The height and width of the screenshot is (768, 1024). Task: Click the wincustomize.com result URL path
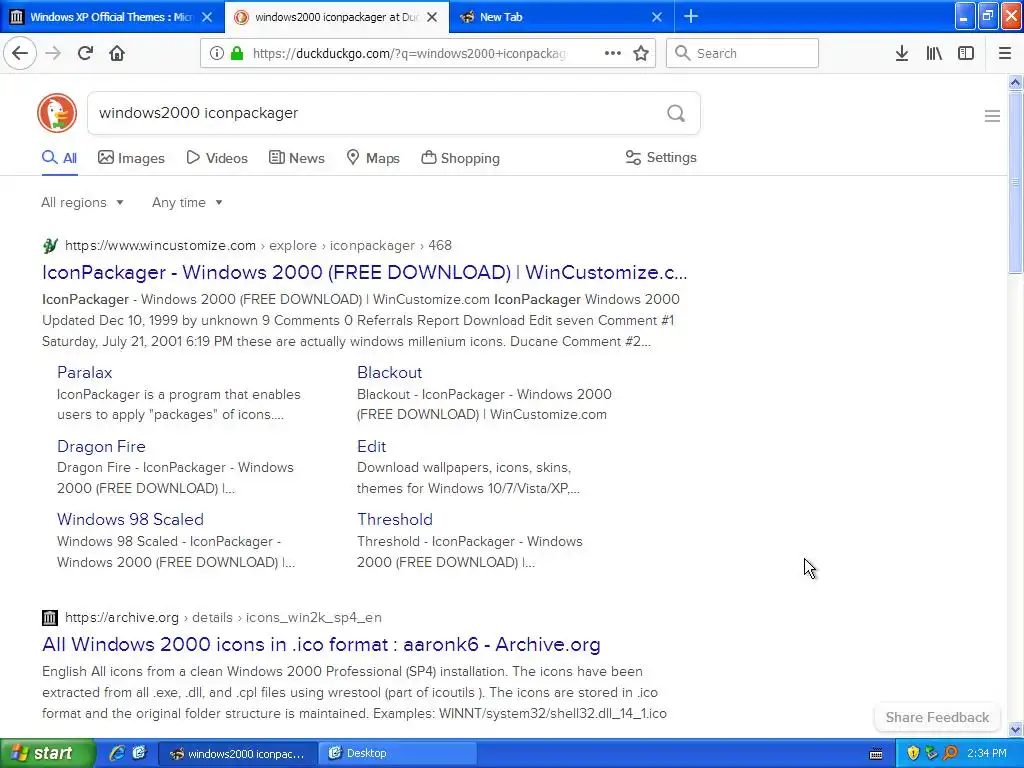[x=259, y=246]
